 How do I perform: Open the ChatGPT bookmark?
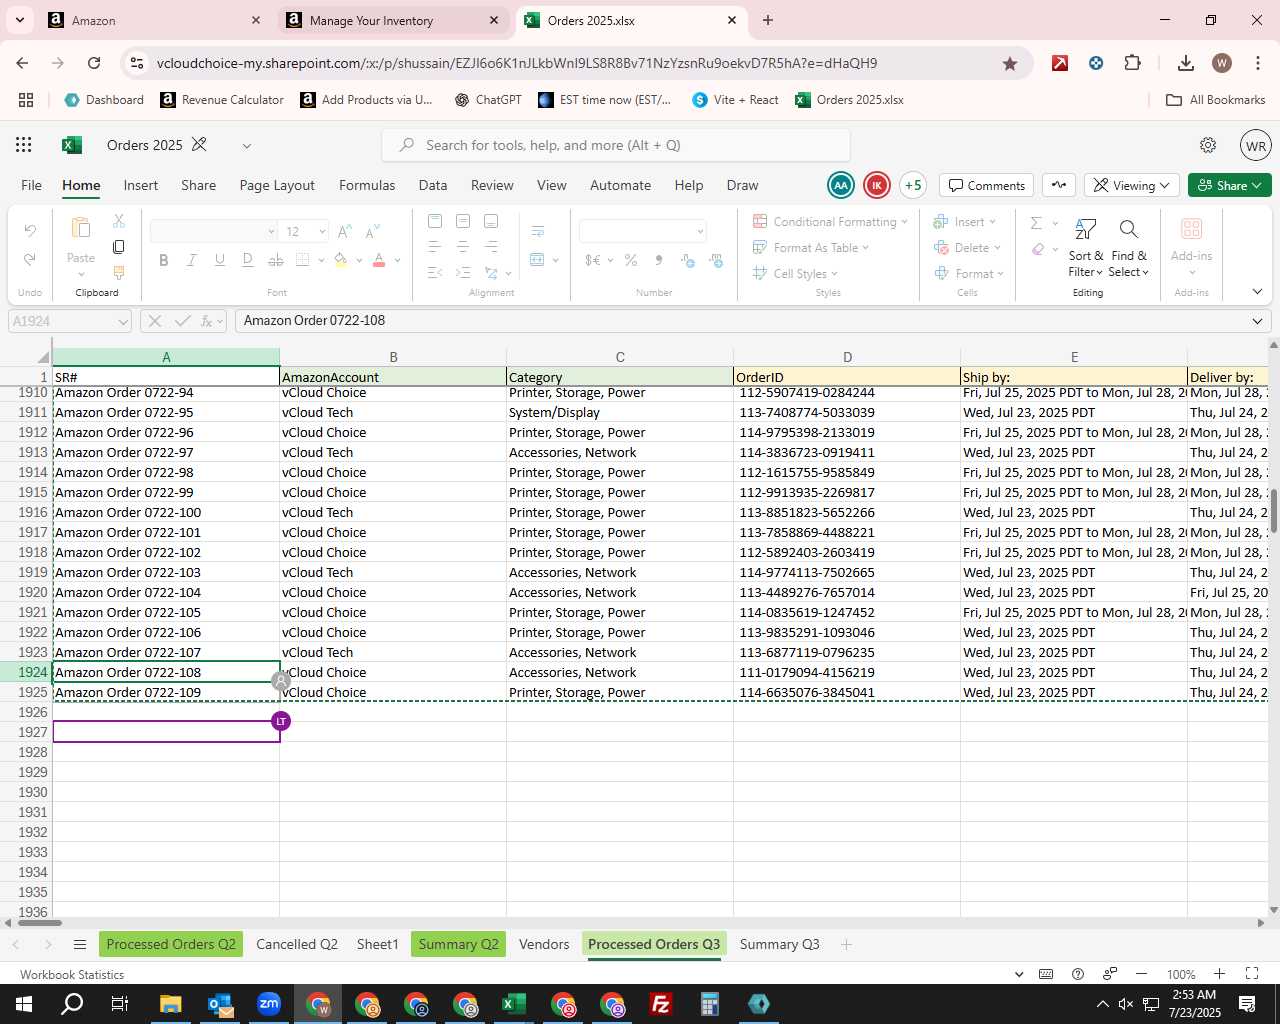coord(488,100)
